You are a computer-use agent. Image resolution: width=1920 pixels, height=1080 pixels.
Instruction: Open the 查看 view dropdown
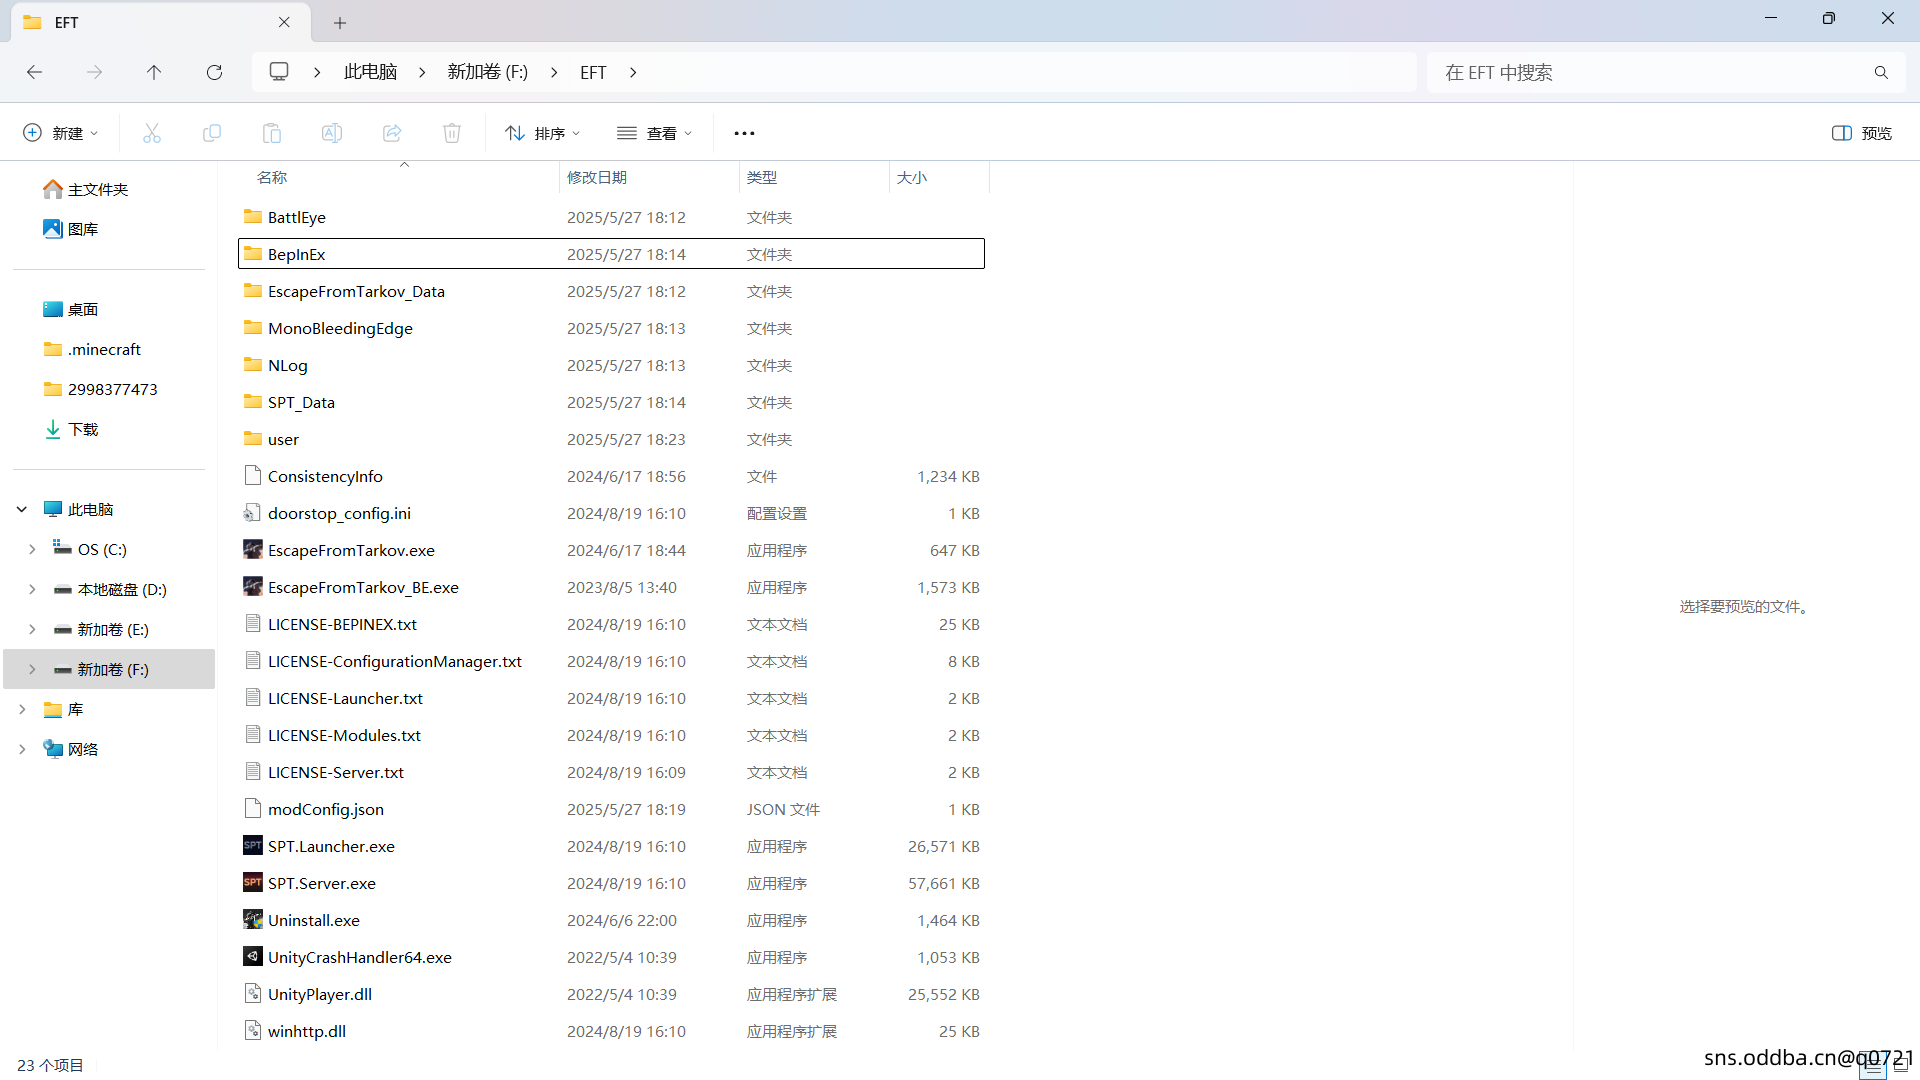[x=655, y=133]
